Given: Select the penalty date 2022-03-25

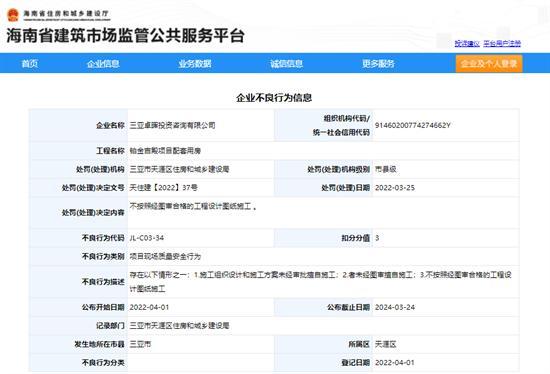Looking at the screenshot, I should (395, 188).
